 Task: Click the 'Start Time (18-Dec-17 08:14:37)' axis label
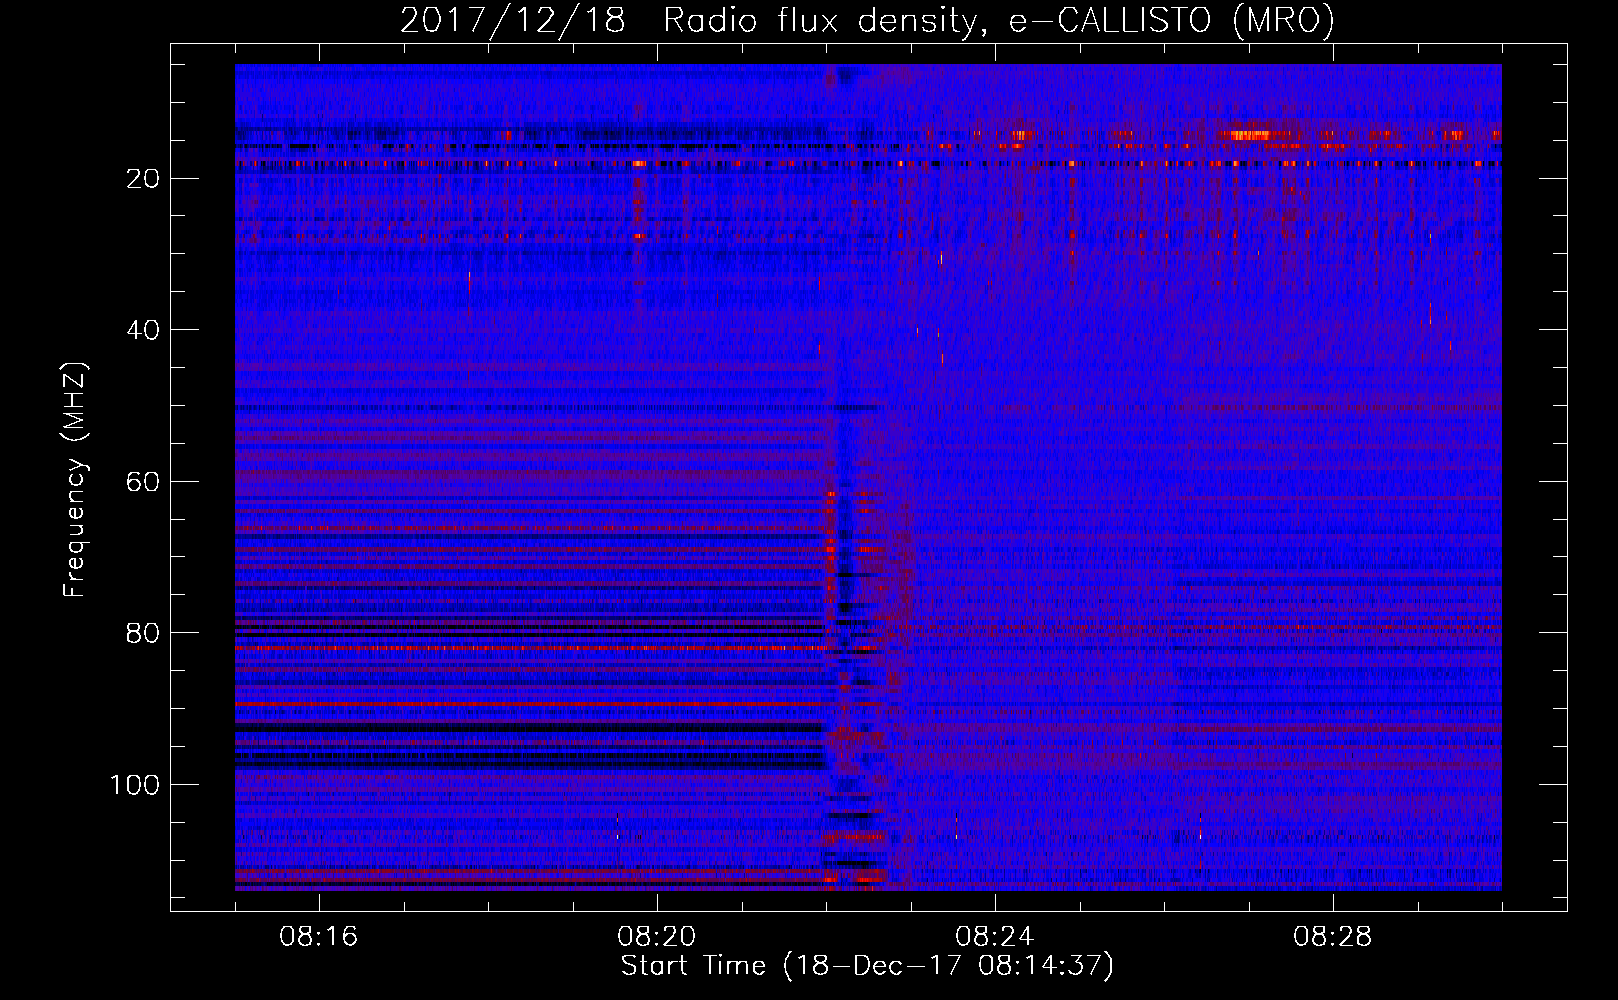point(867,966)
